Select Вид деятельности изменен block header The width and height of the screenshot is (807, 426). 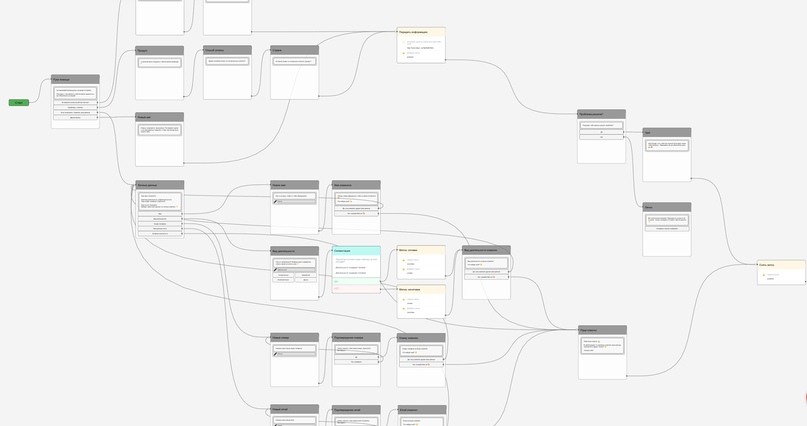pos(486,250)
